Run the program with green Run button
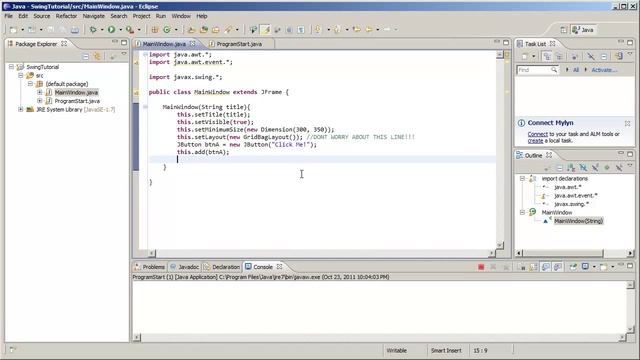 pos(111,29)
